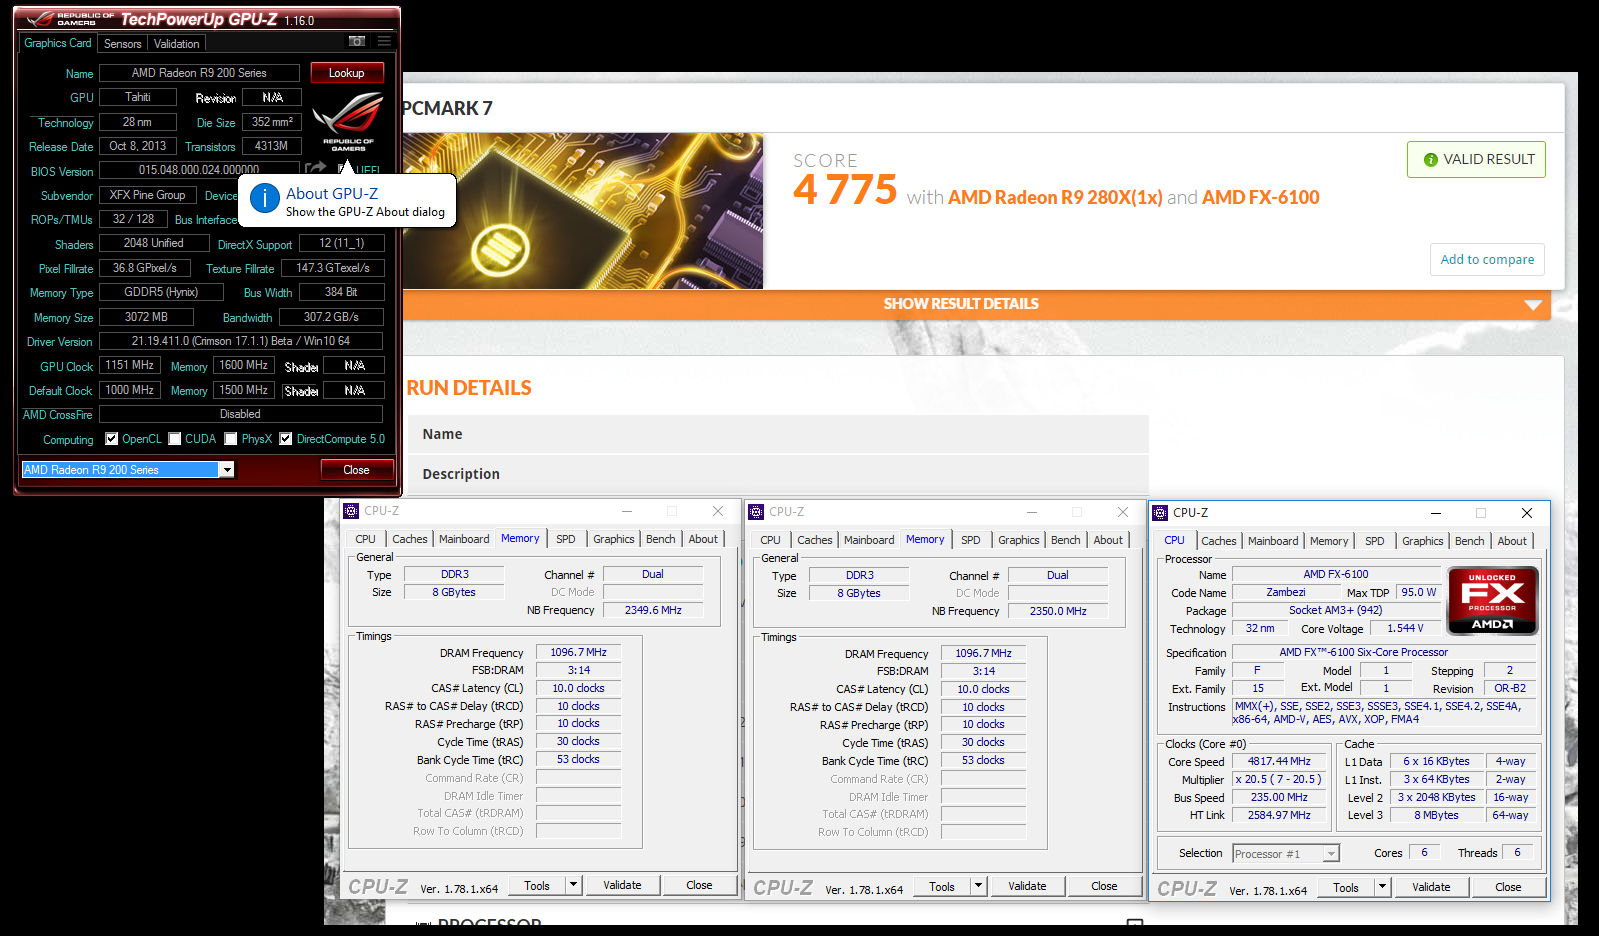This screenshot has height=936, width=1599.
Task: Open Graphics tab in the middle CPU-Z window
Action: (1018, 540)
